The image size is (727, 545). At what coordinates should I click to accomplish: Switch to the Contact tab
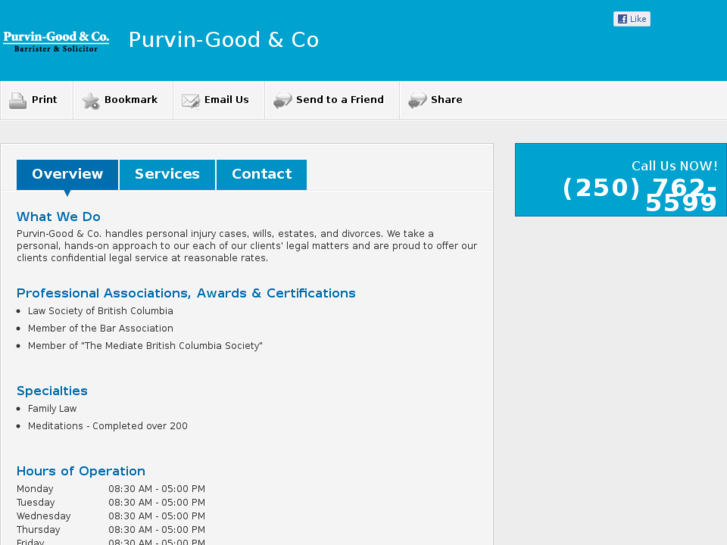click(x=261, y=174)
